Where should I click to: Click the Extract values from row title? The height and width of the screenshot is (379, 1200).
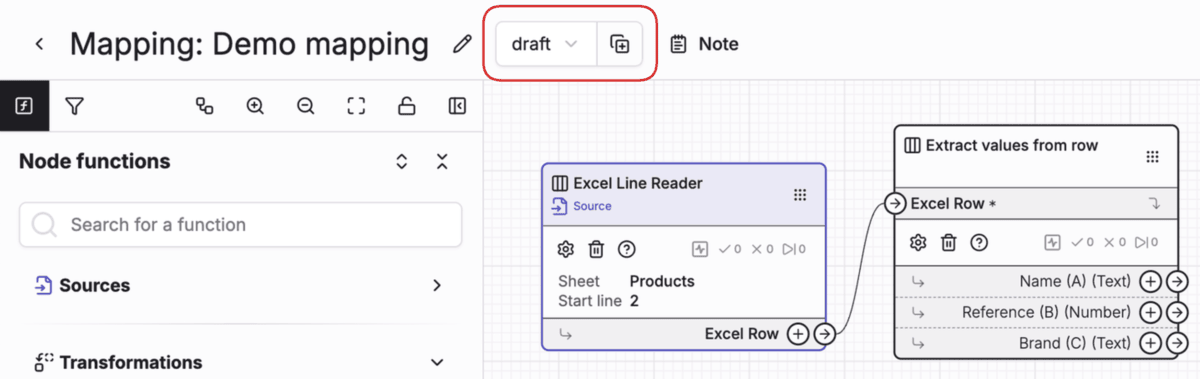[1012, 145]
